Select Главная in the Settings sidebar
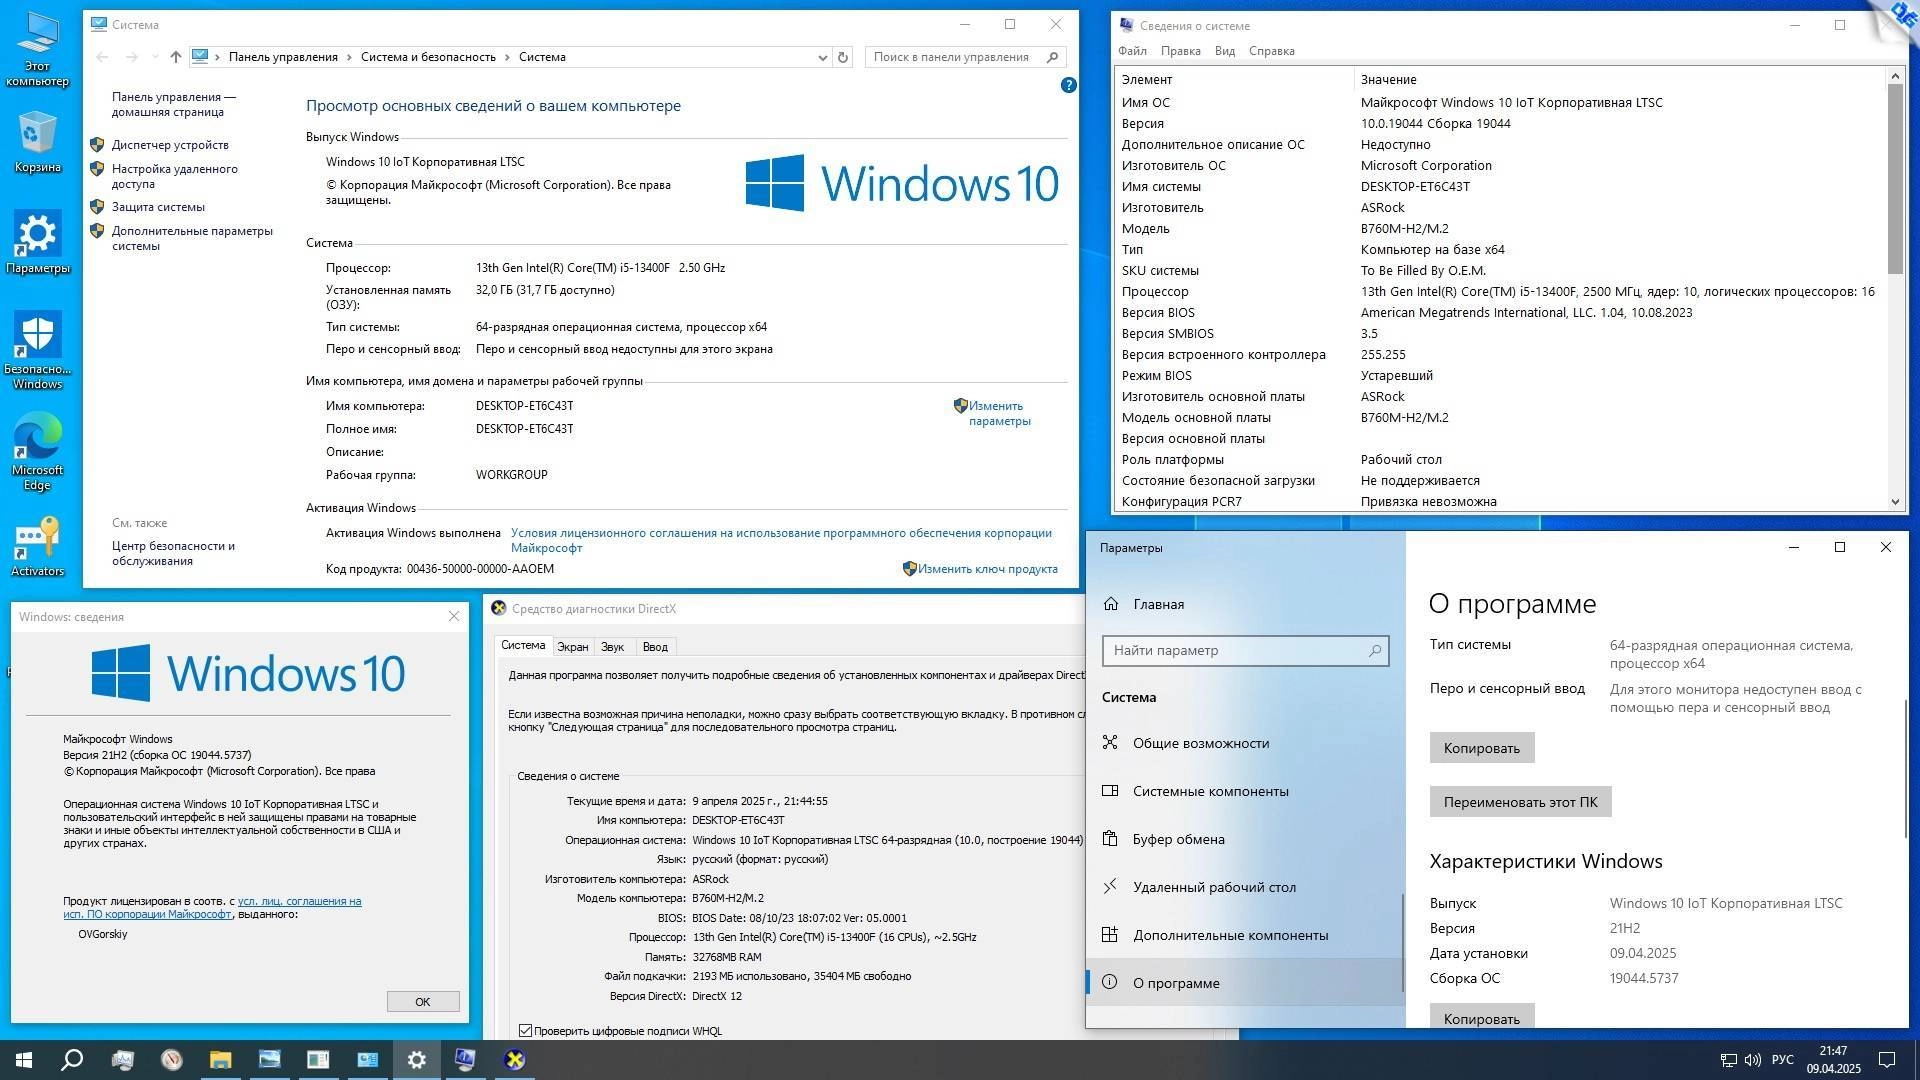Screen dimensions: 1920x1080 point(1156,604)
